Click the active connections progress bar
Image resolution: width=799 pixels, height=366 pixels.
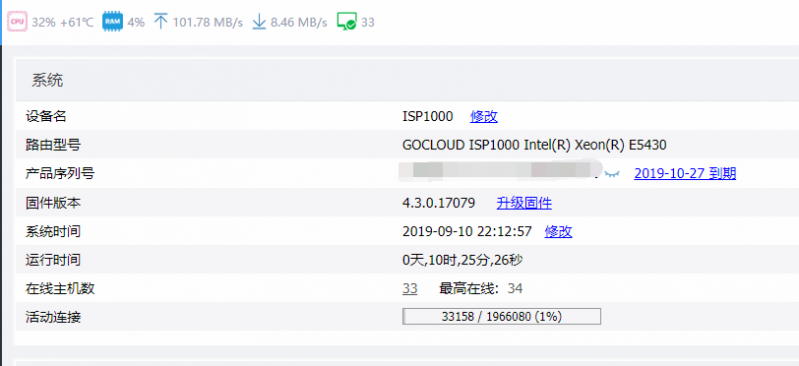point(501,317)
